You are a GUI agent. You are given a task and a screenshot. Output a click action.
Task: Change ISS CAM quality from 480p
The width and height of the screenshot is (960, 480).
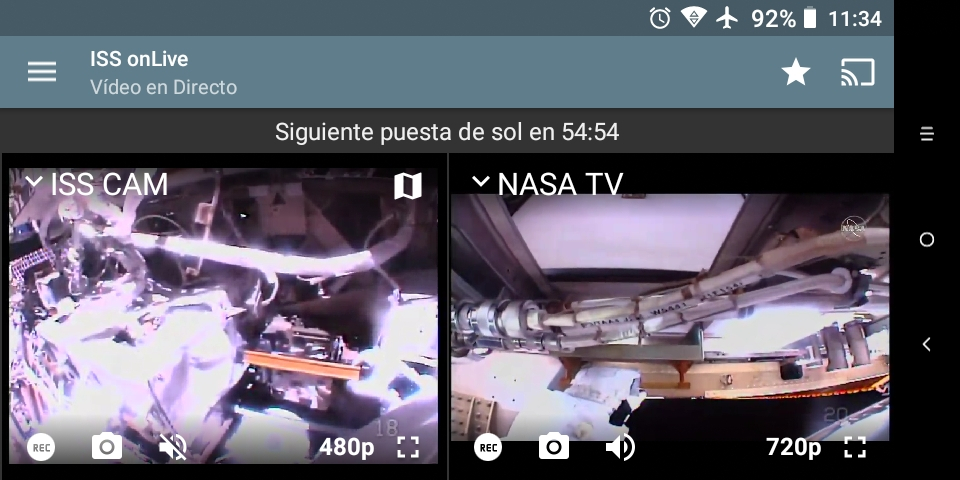point(347,448)
